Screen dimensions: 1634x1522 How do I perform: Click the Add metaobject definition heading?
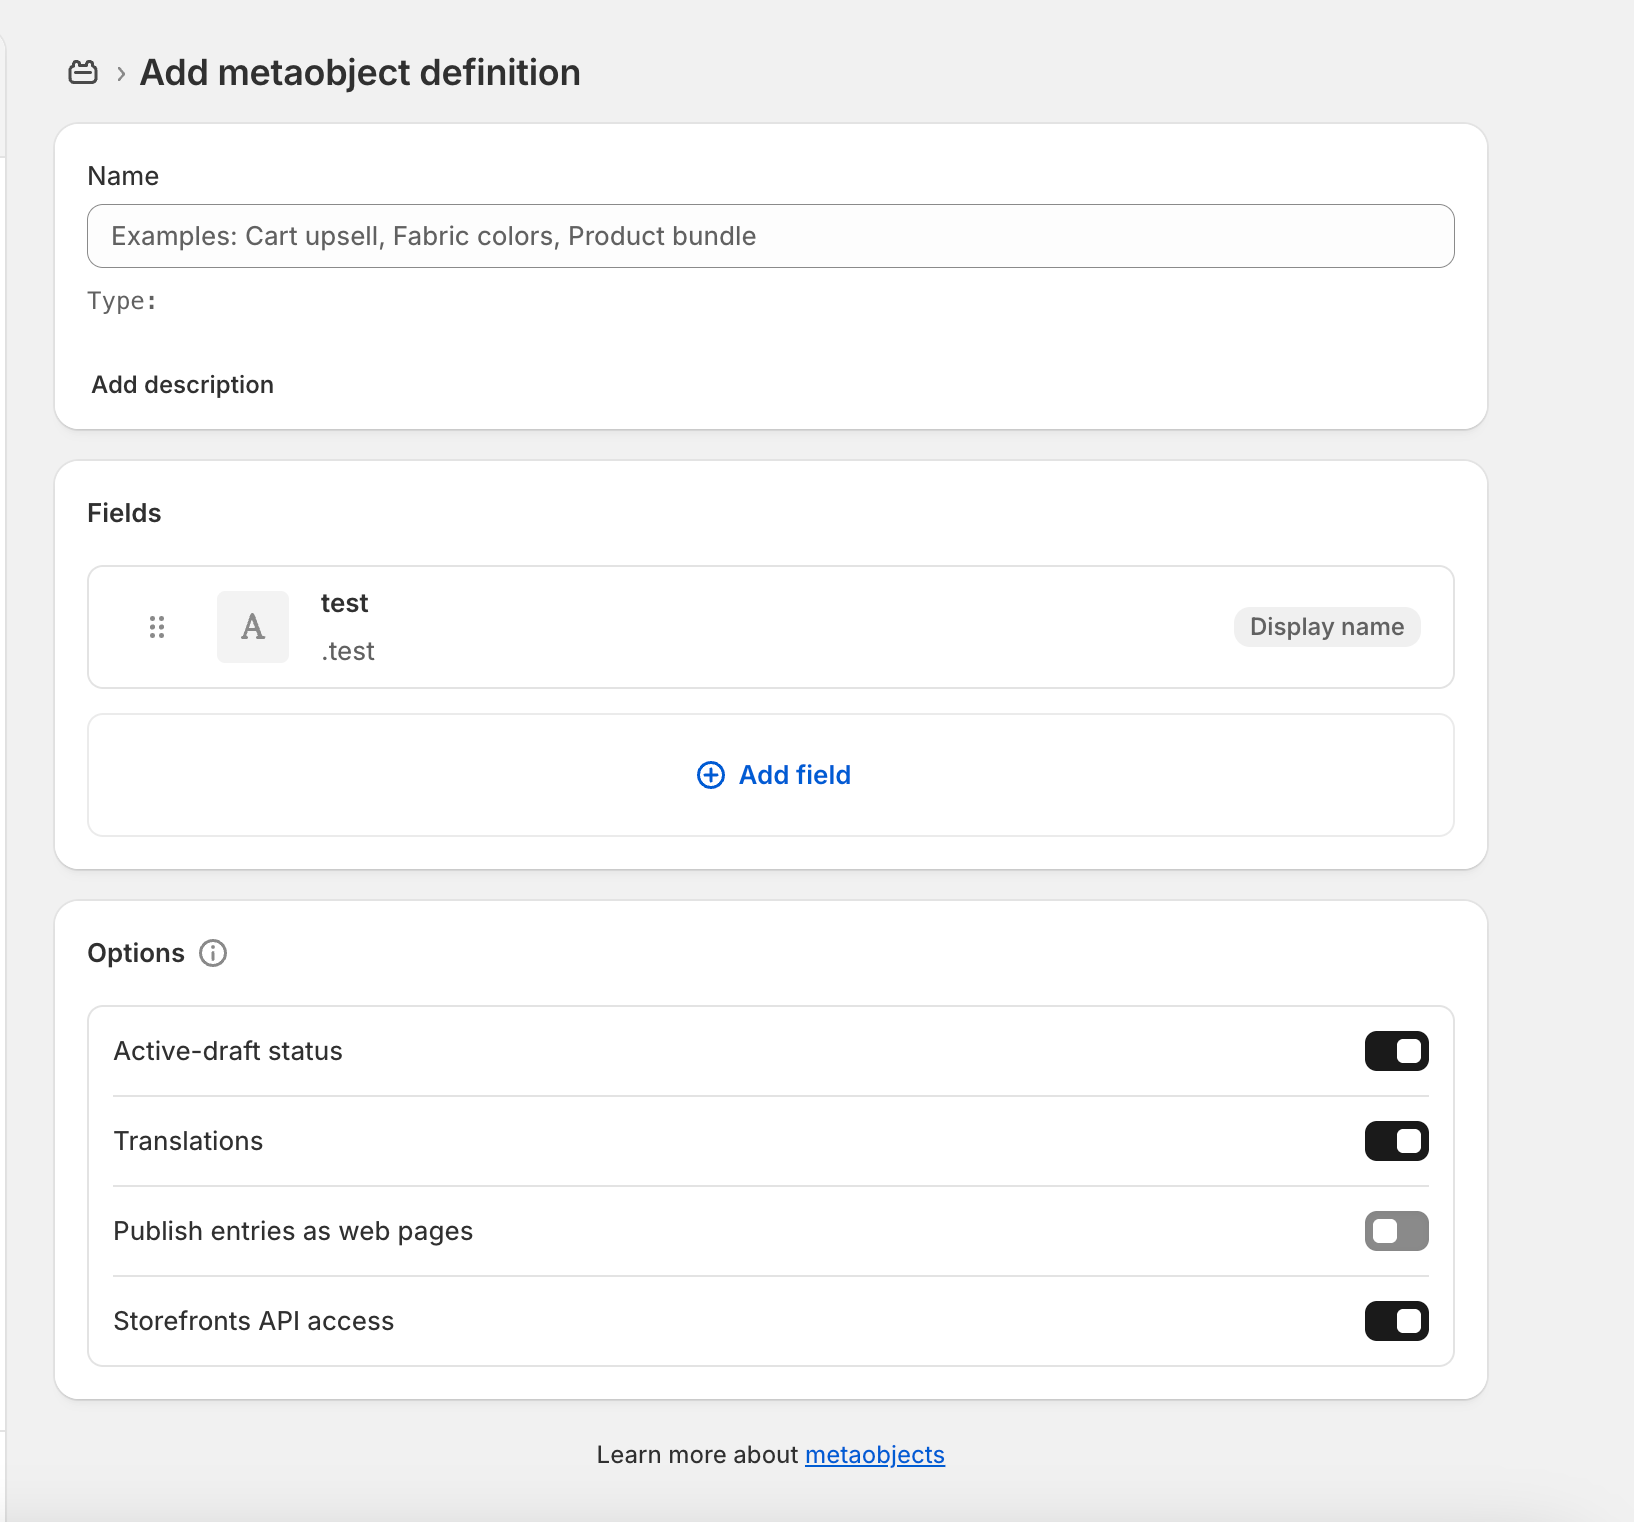(360, 73)
